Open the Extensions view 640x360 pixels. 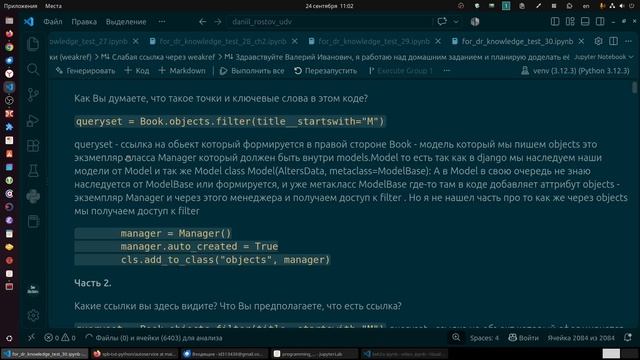point(33,146)
